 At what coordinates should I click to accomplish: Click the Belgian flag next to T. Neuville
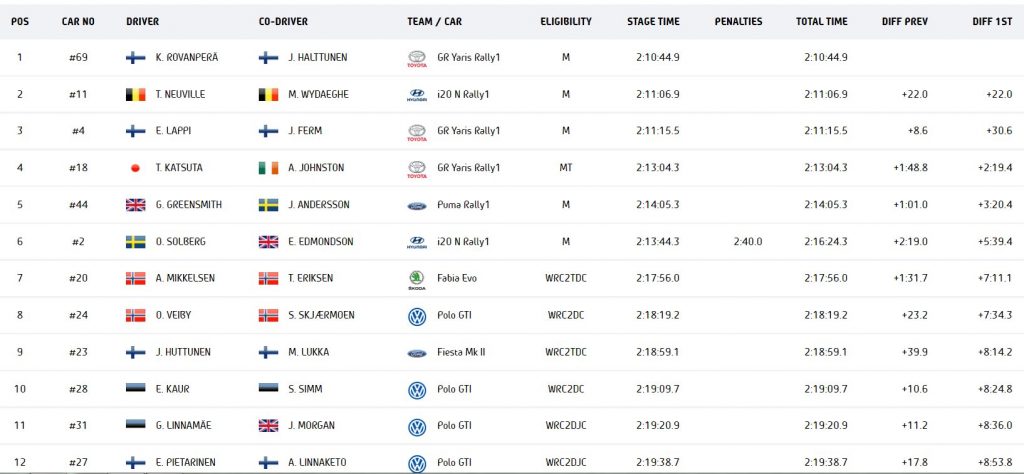136,95
